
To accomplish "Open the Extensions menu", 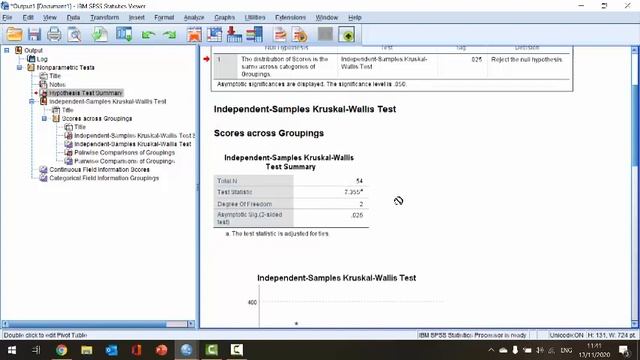I will (x=290, y=18).
